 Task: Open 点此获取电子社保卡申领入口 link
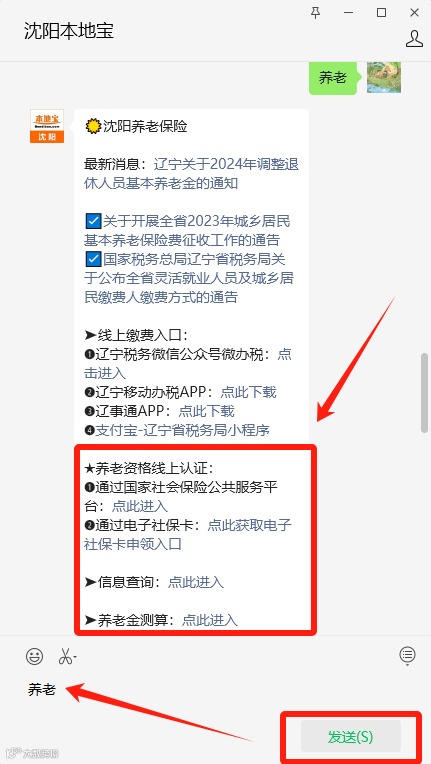tap(188, 535)
